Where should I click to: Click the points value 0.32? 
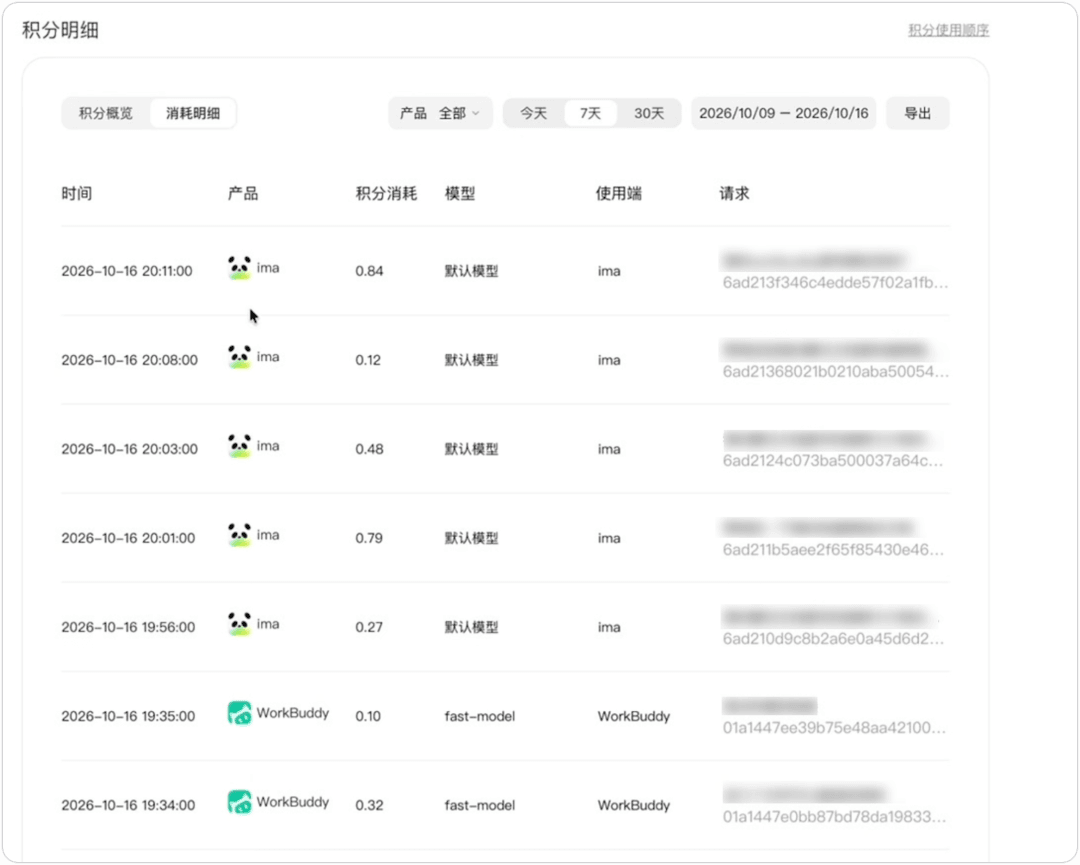(369, 805)
